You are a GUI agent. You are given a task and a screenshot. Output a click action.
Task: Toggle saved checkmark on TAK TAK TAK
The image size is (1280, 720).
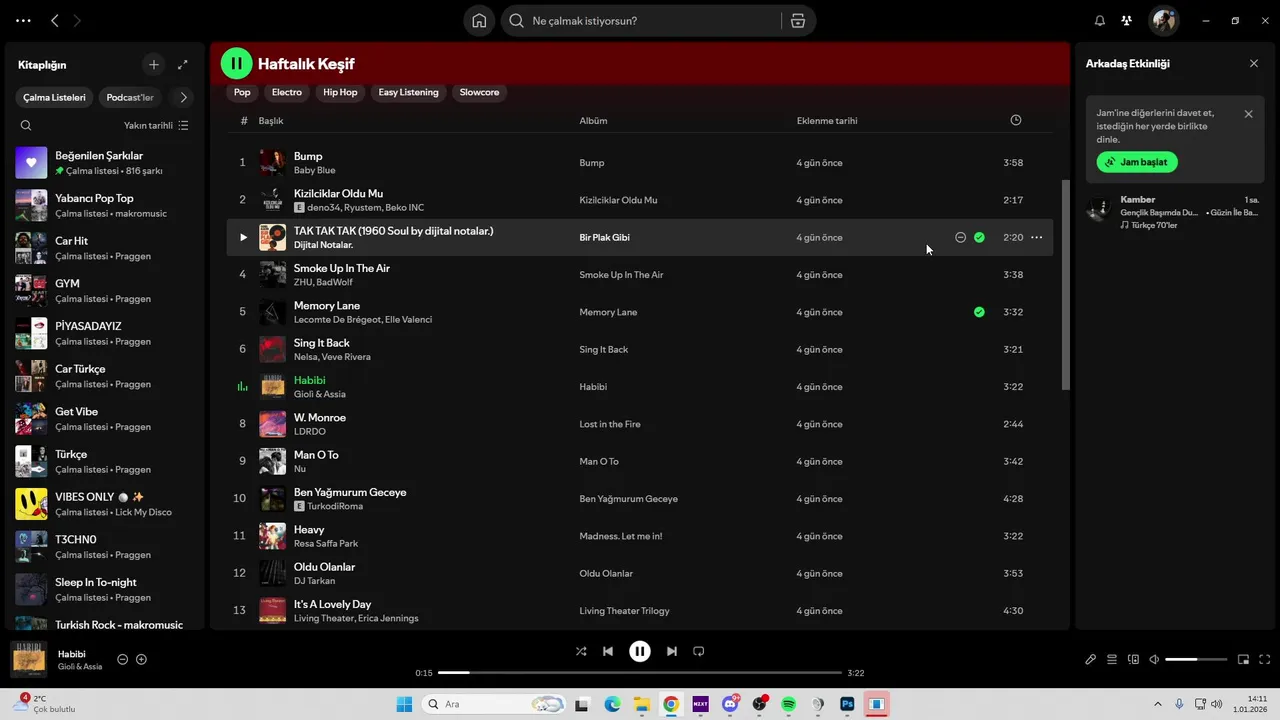tap(979, 238)
